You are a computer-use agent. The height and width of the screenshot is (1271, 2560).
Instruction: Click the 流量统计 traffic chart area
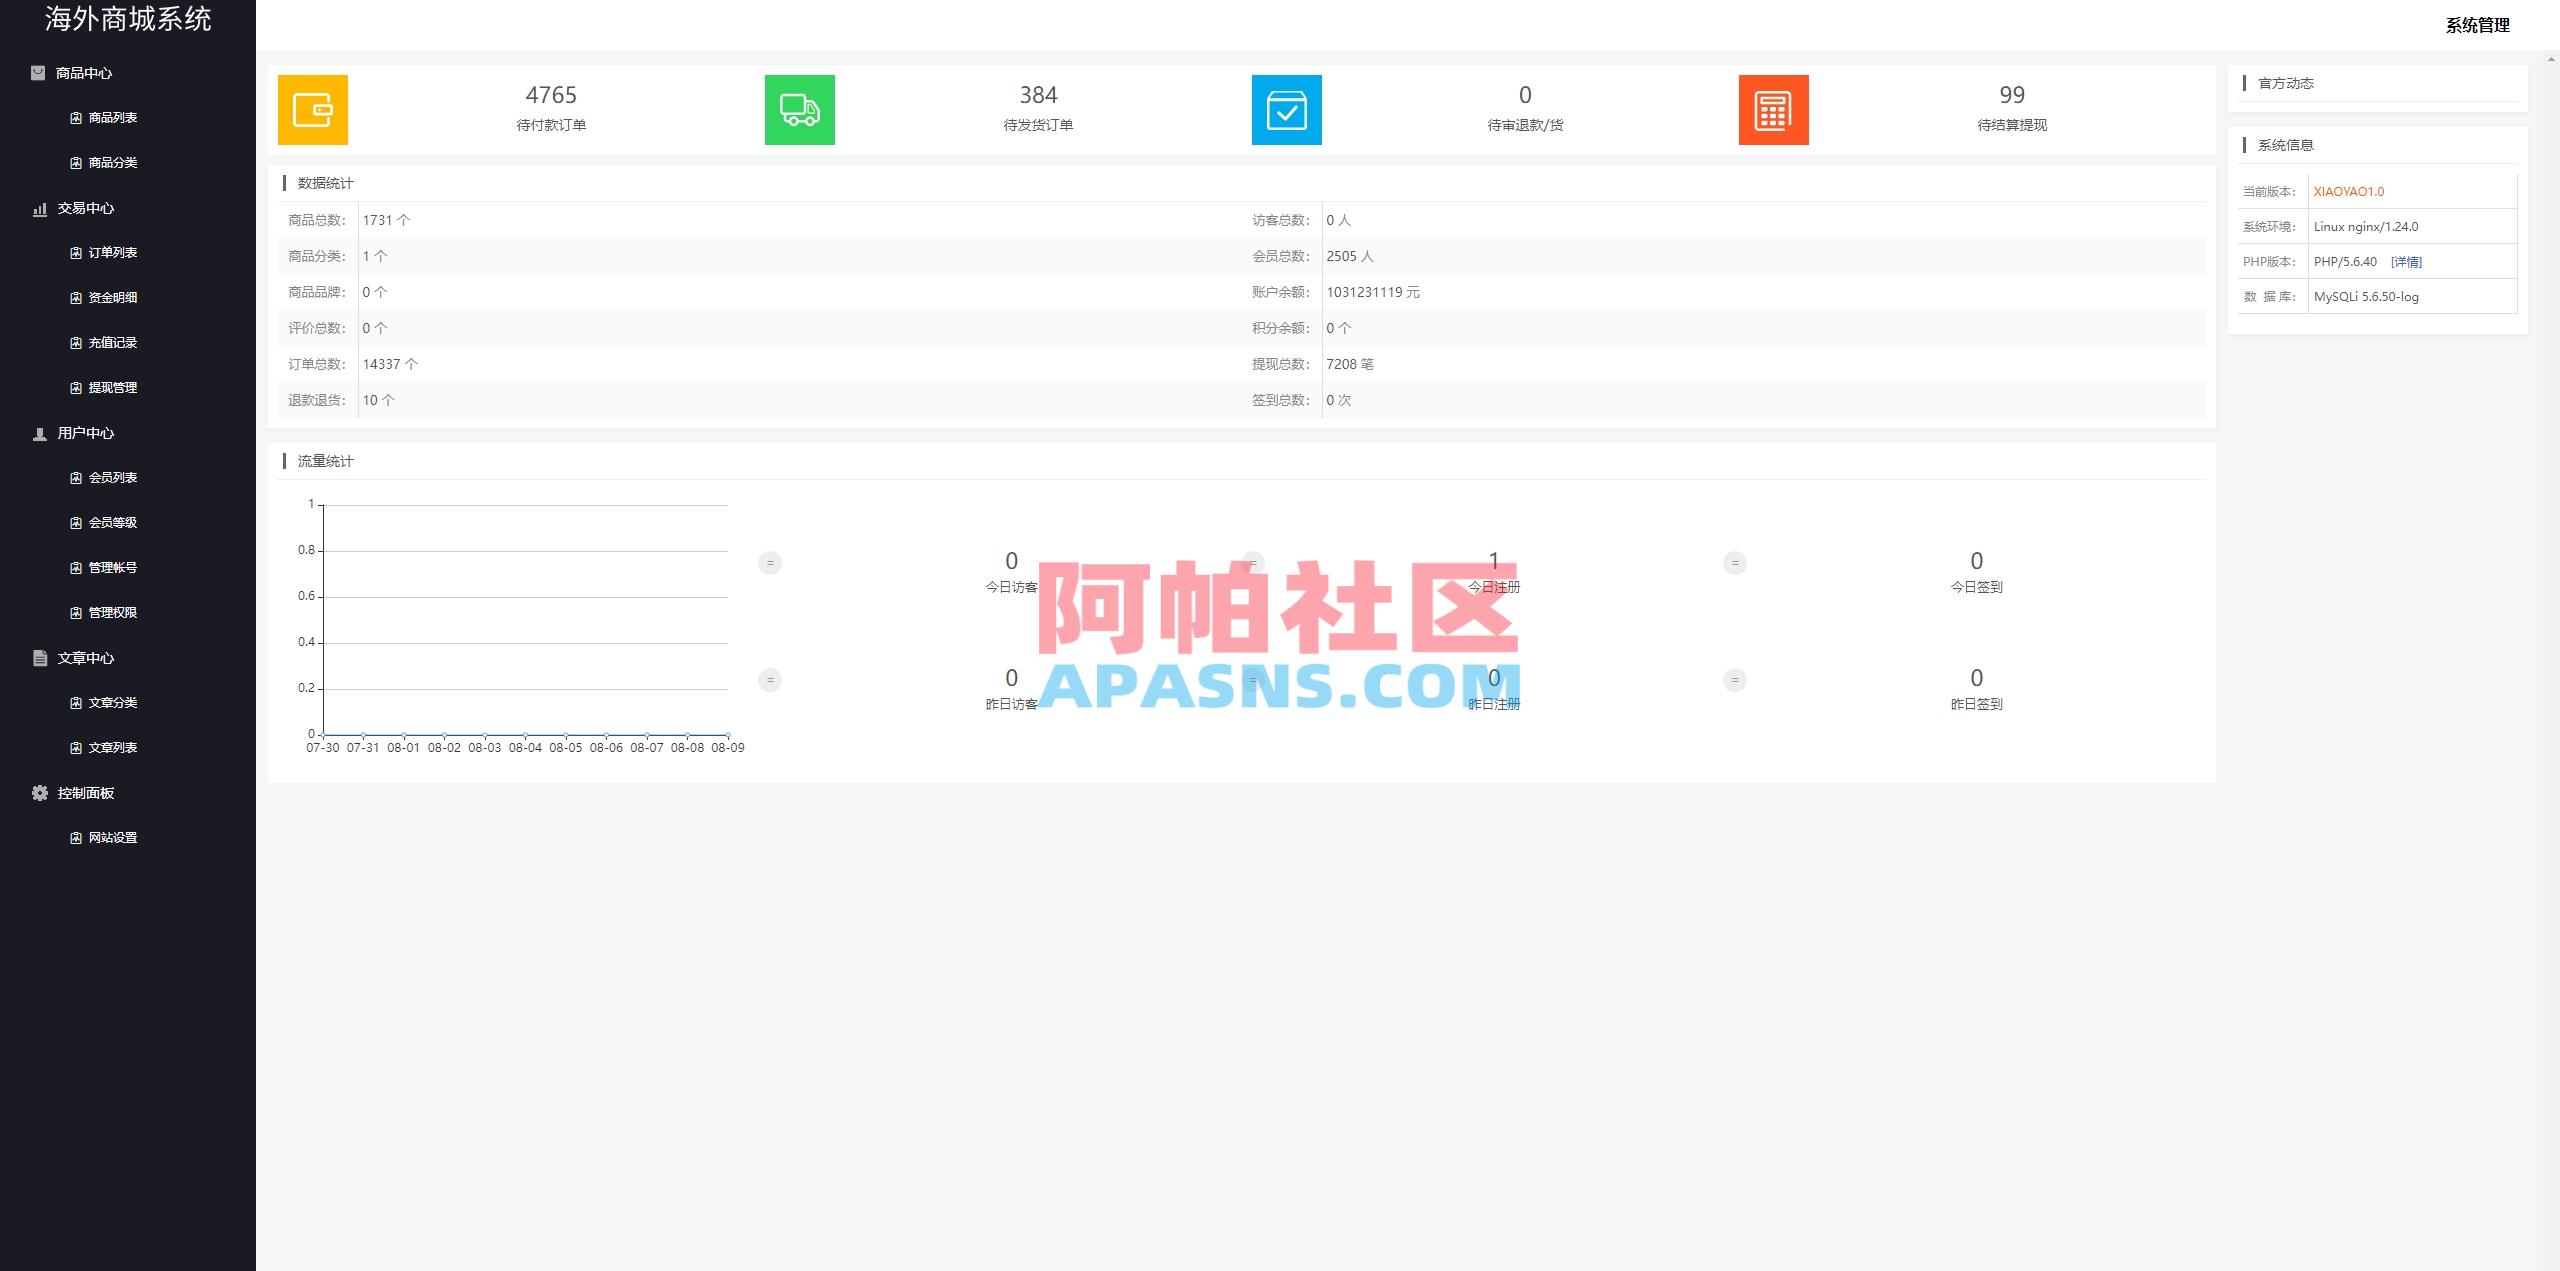click(525, 630)
